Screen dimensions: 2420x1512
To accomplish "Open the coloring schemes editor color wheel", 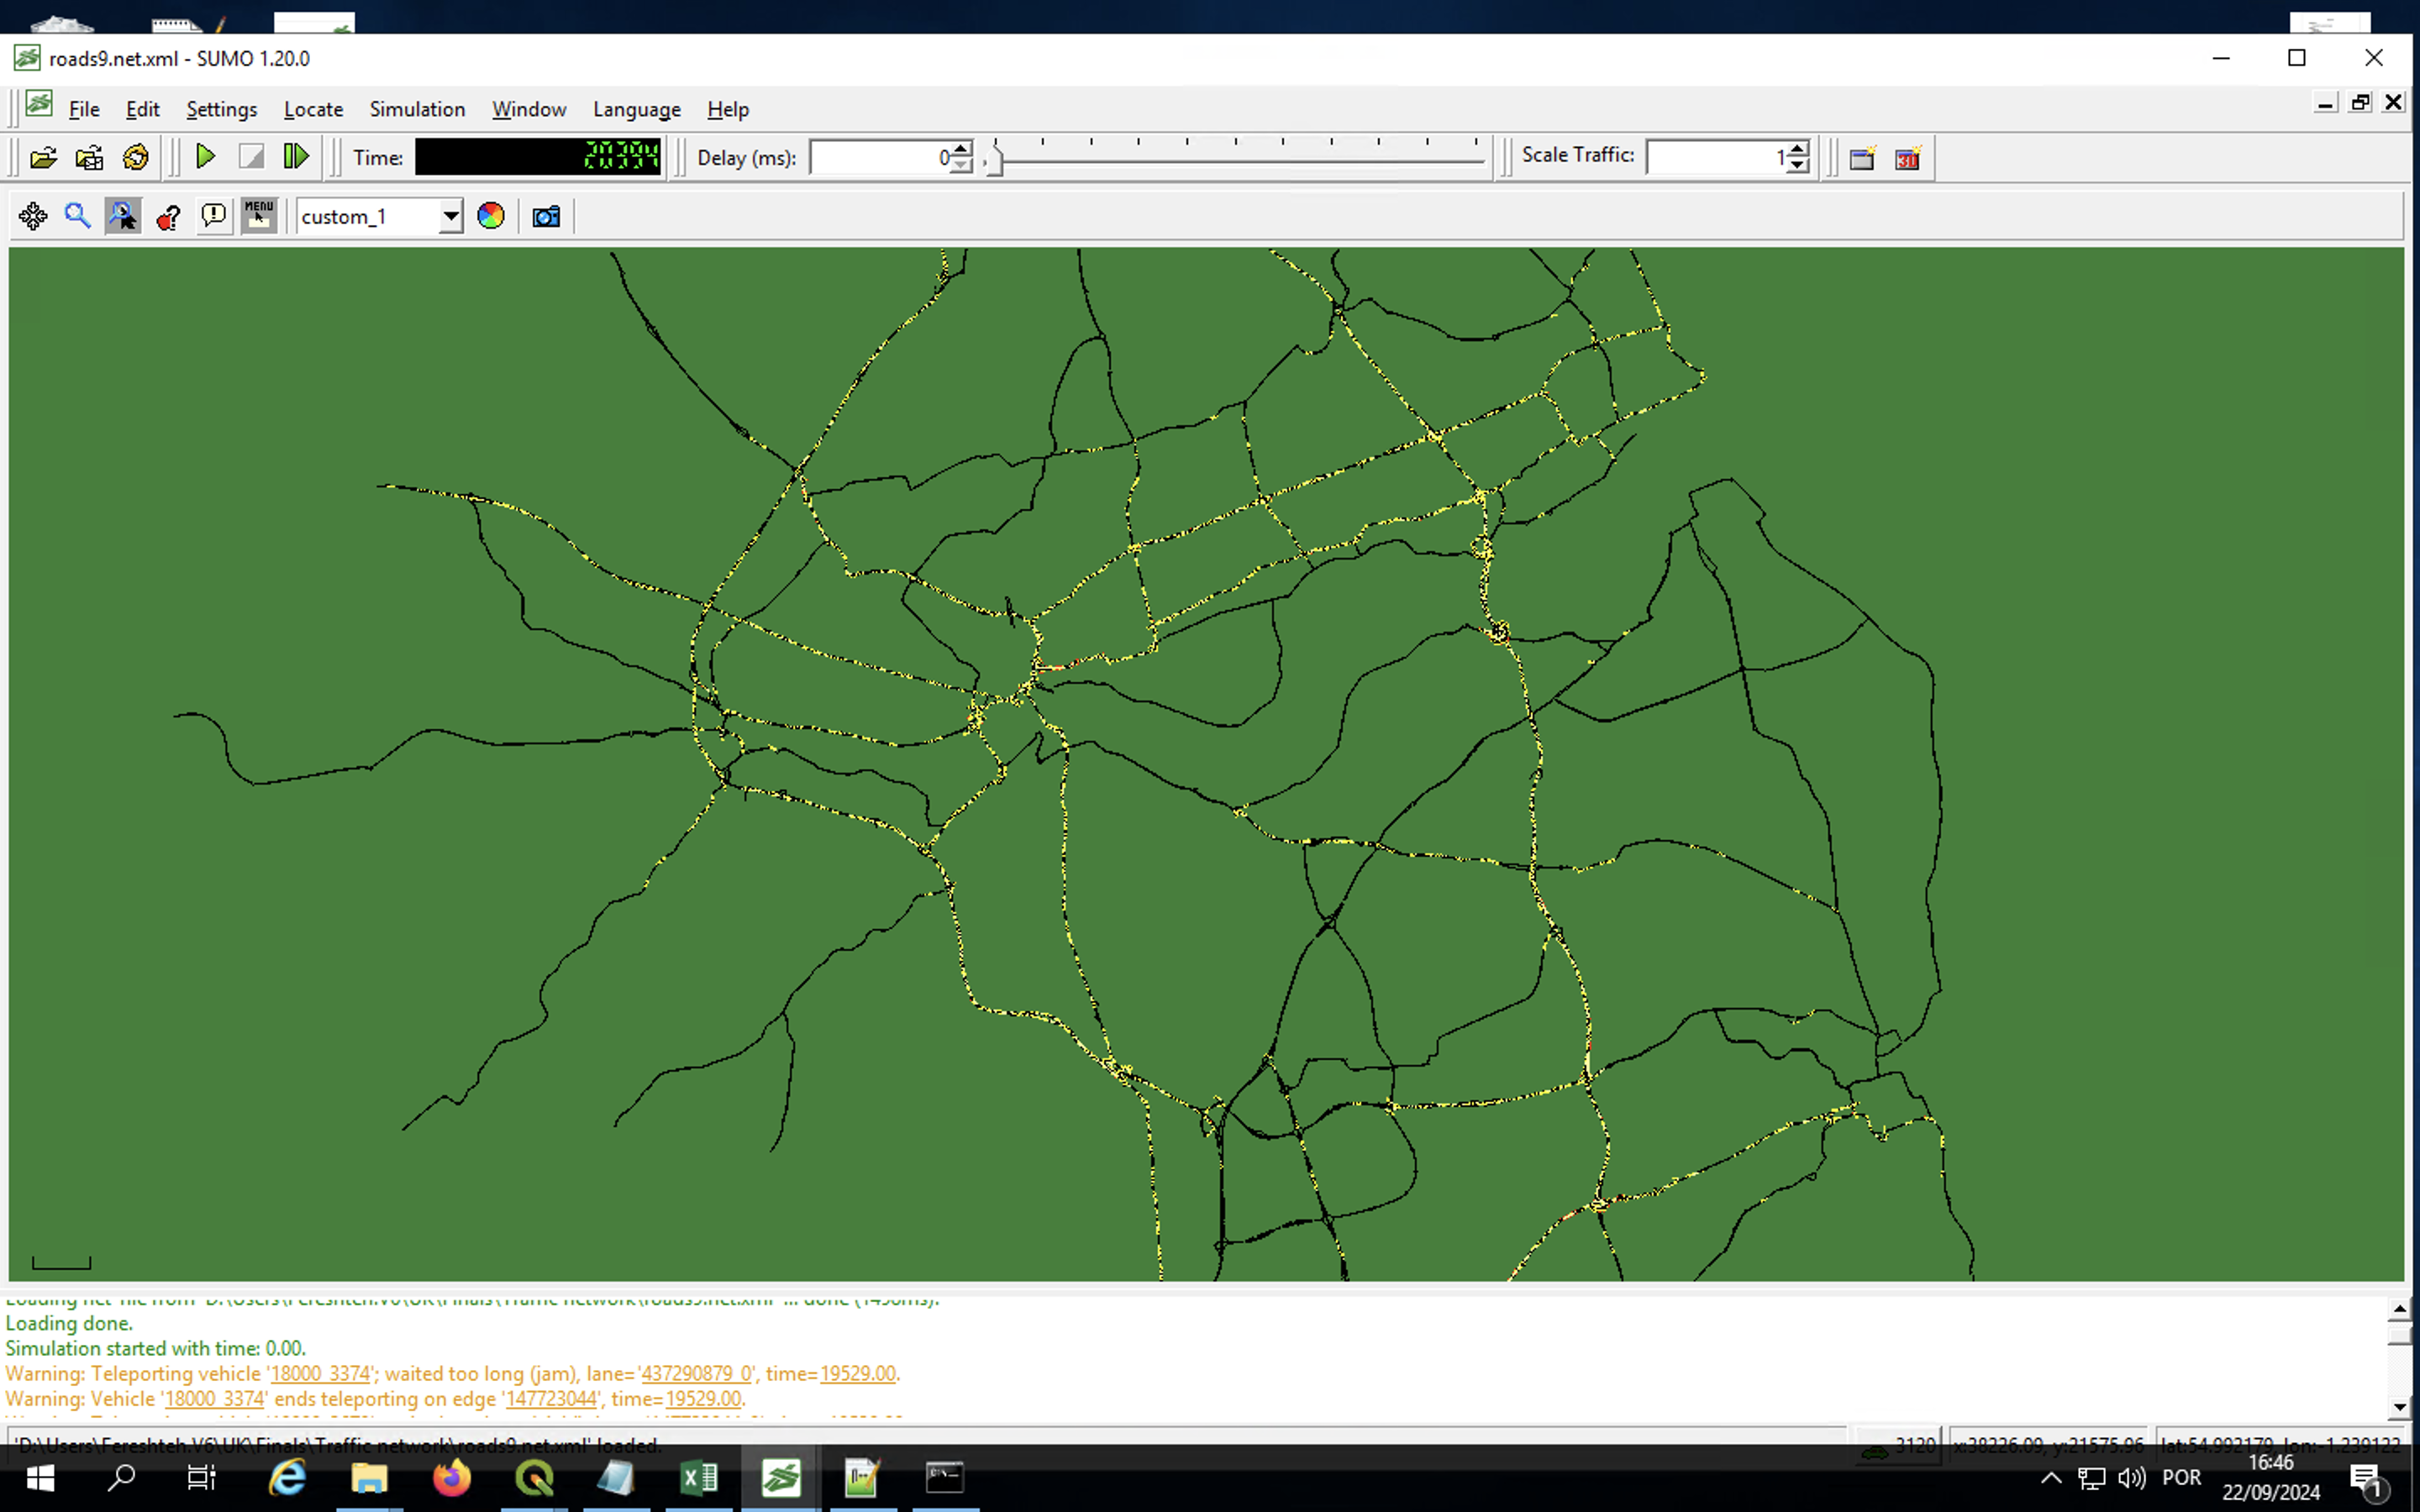I will point(490,215).
